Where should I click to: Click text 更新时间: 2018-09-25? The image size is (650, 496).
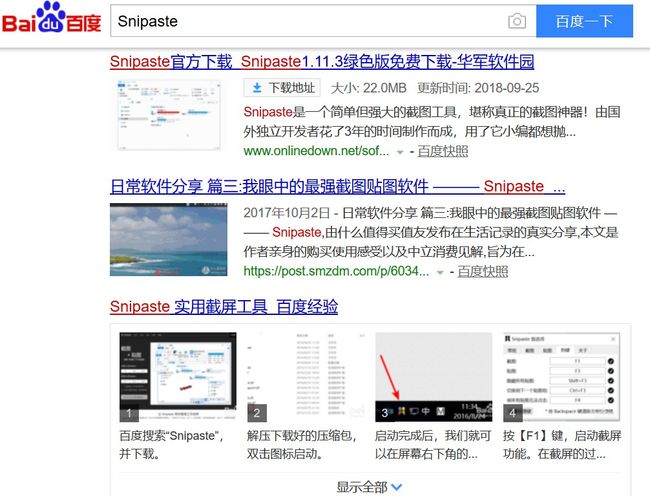478,88
